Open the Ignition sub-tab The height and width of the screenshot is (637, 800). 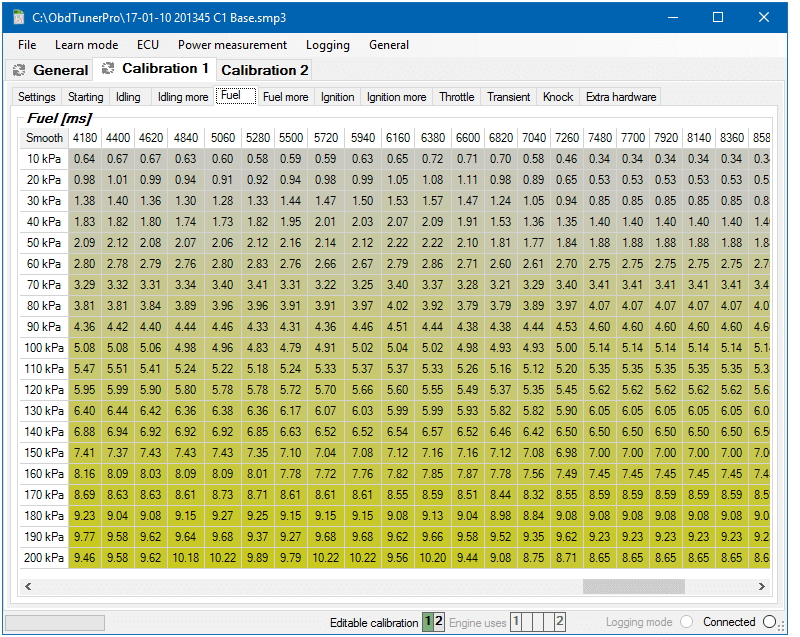(337, 97)
